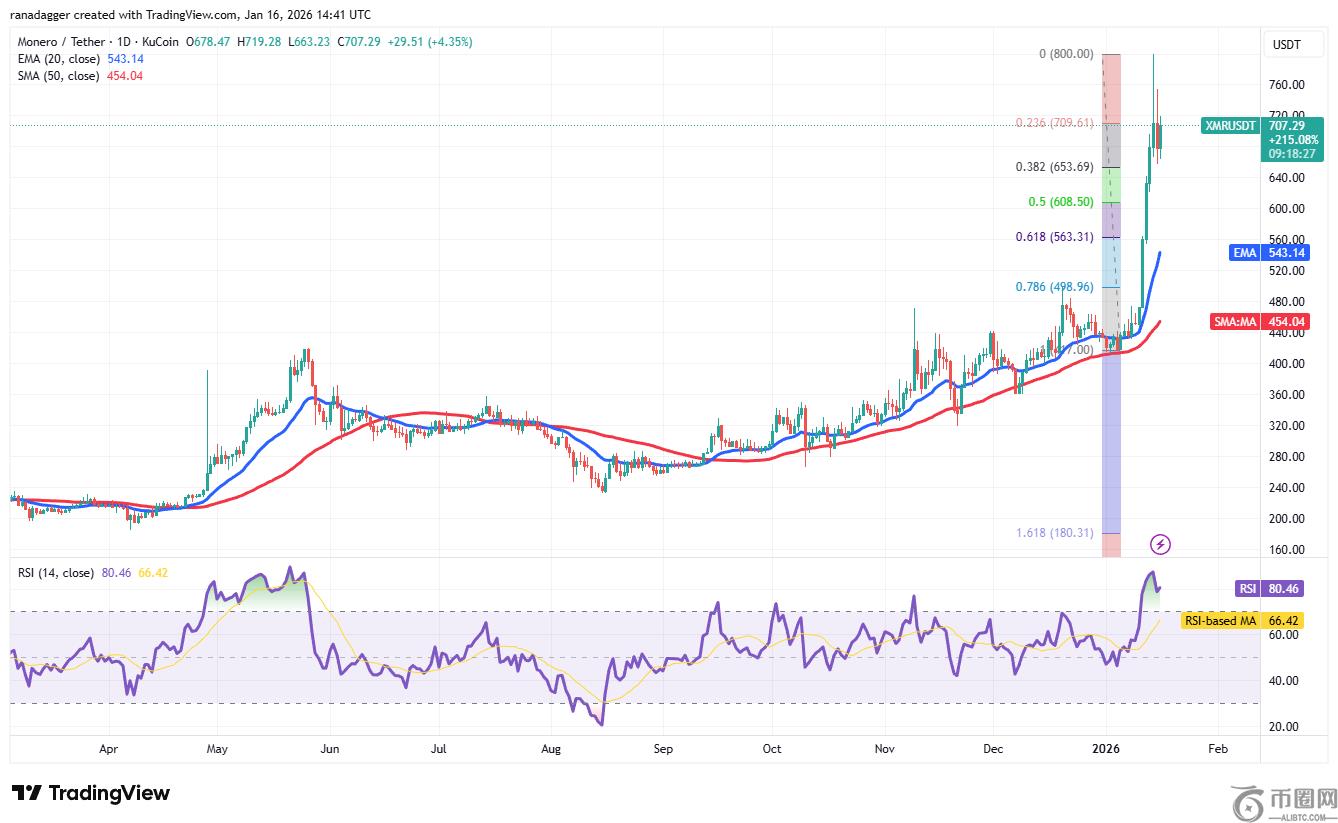Select the SMA (50, close) indicator legend
Screen dimensions: 1338x823
point(57,76)
